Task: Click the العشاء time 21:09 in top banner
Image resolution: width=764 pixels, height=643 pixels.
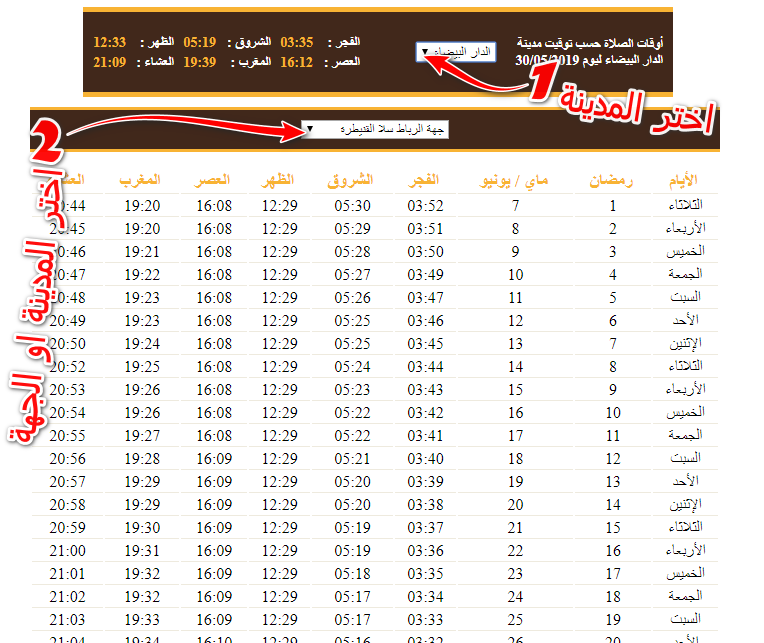Action: click(x=110, y=62)
